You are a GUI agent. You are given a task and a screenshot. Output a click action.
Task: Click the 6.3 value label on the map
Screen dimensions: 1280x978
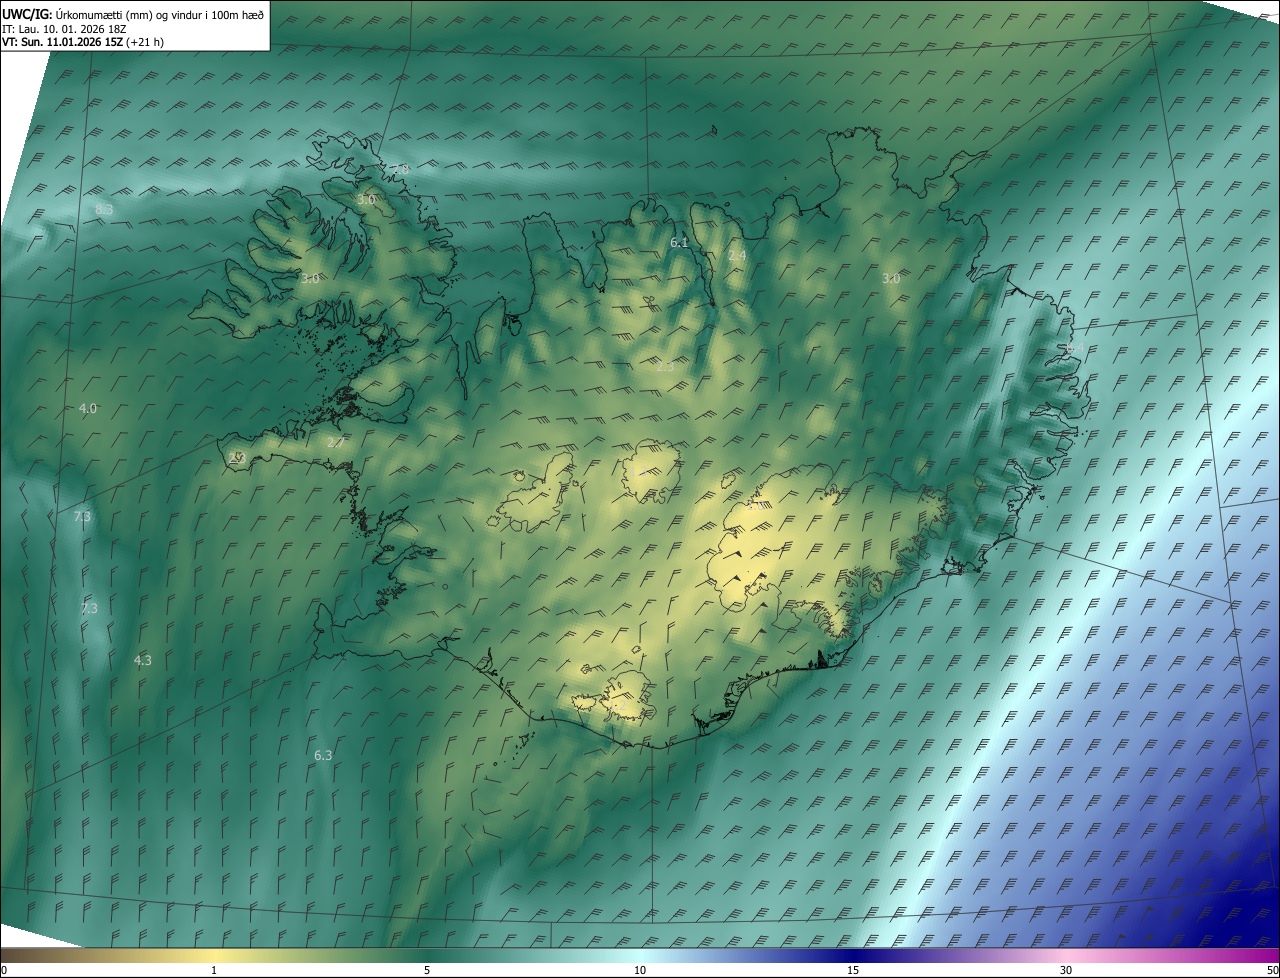[323, 755]
